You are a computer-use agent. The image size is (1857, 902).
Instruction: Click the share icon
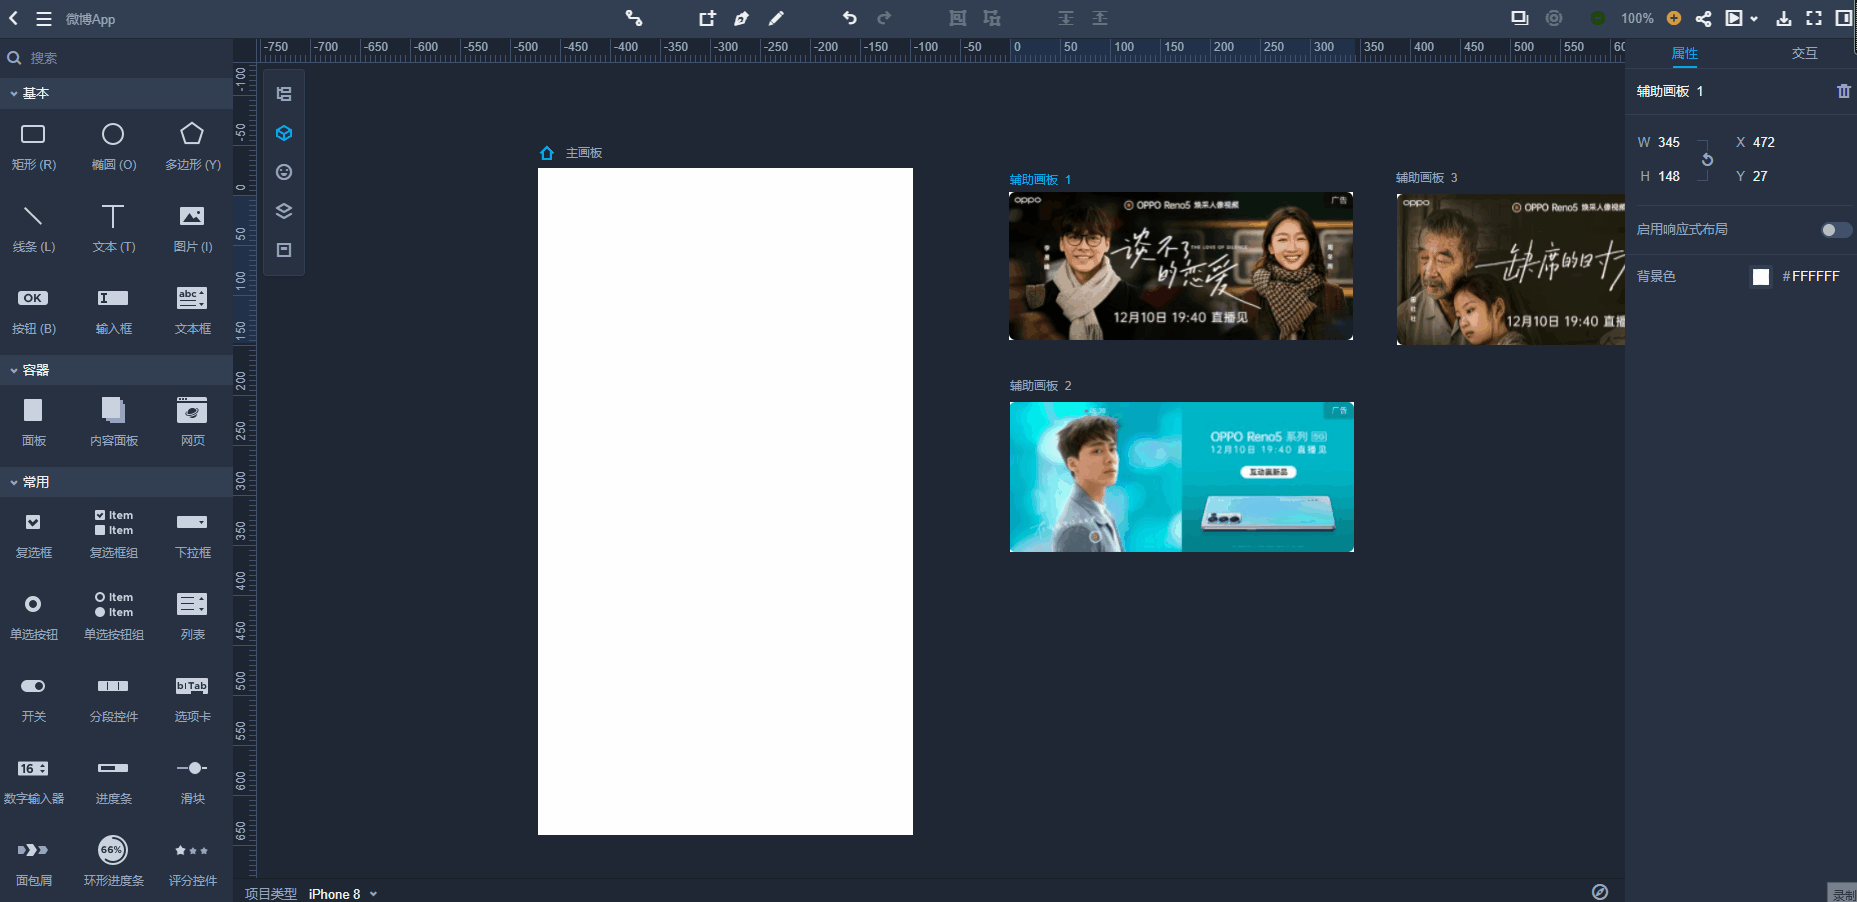[1704, 18]
